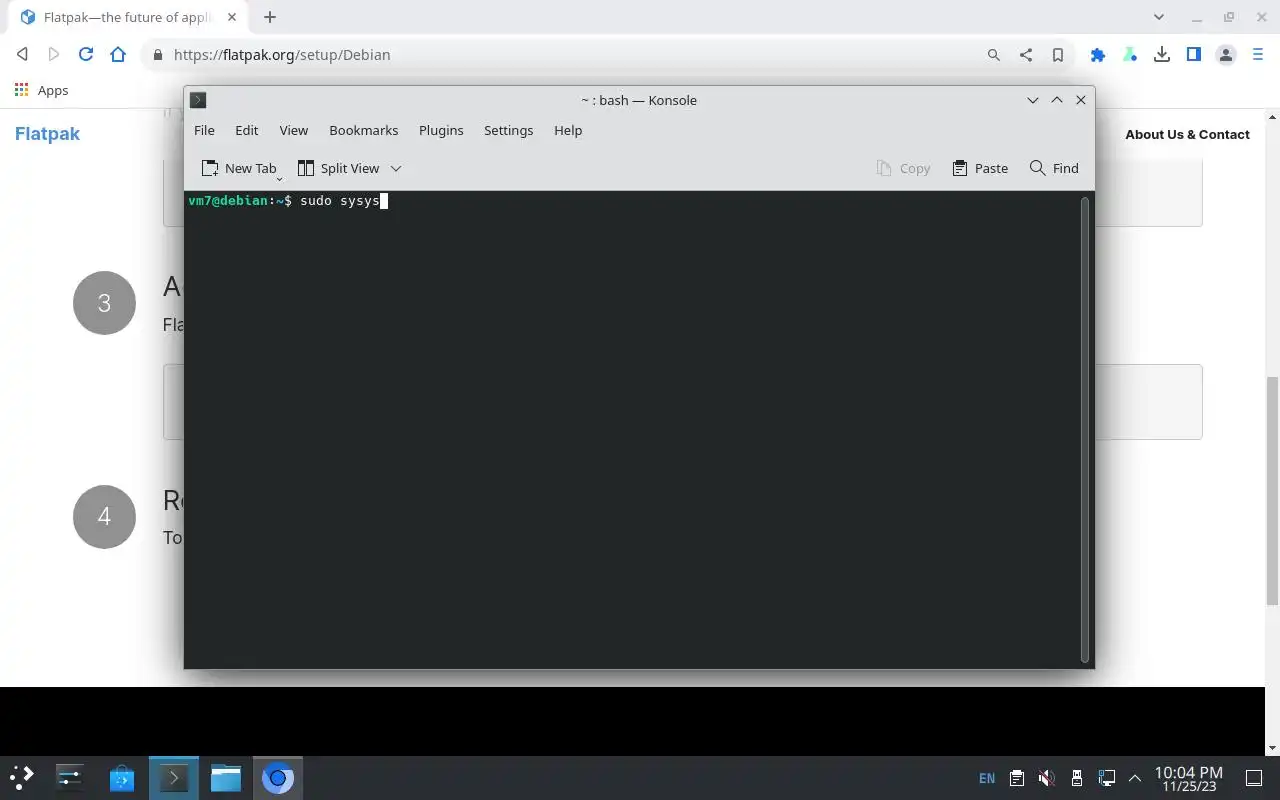Open Konsole View menu
This screenshot has height=800, width=1280.
pos(293,130)
